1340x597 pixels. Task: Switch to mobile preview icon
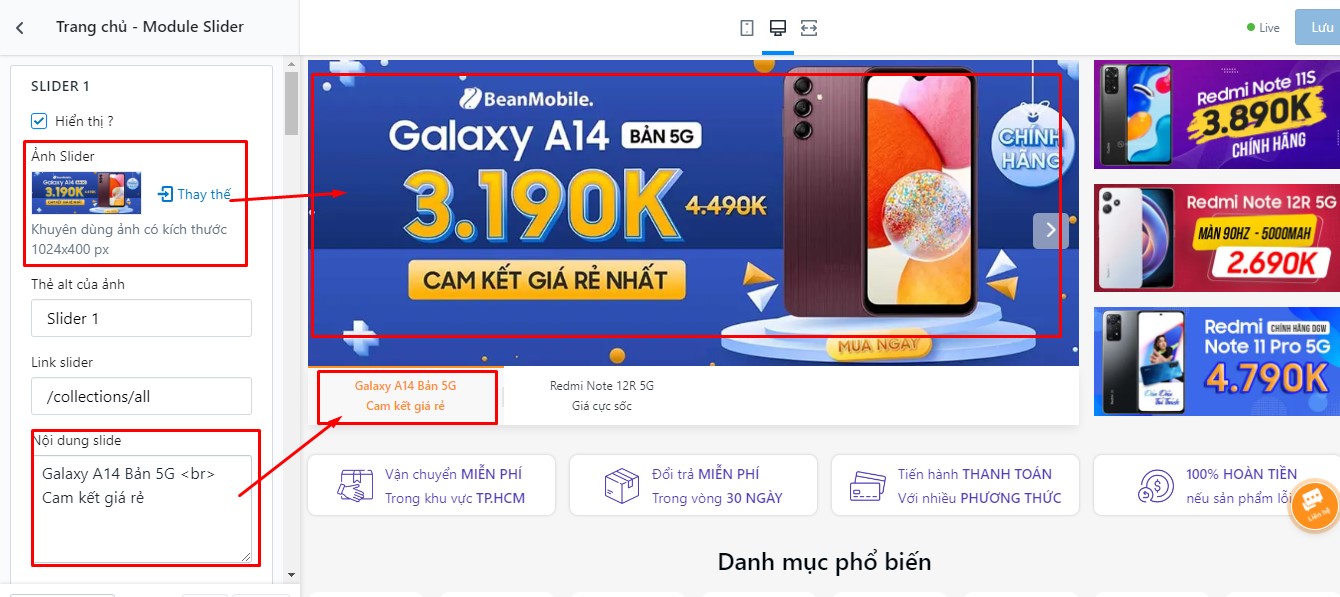point(747,28)
